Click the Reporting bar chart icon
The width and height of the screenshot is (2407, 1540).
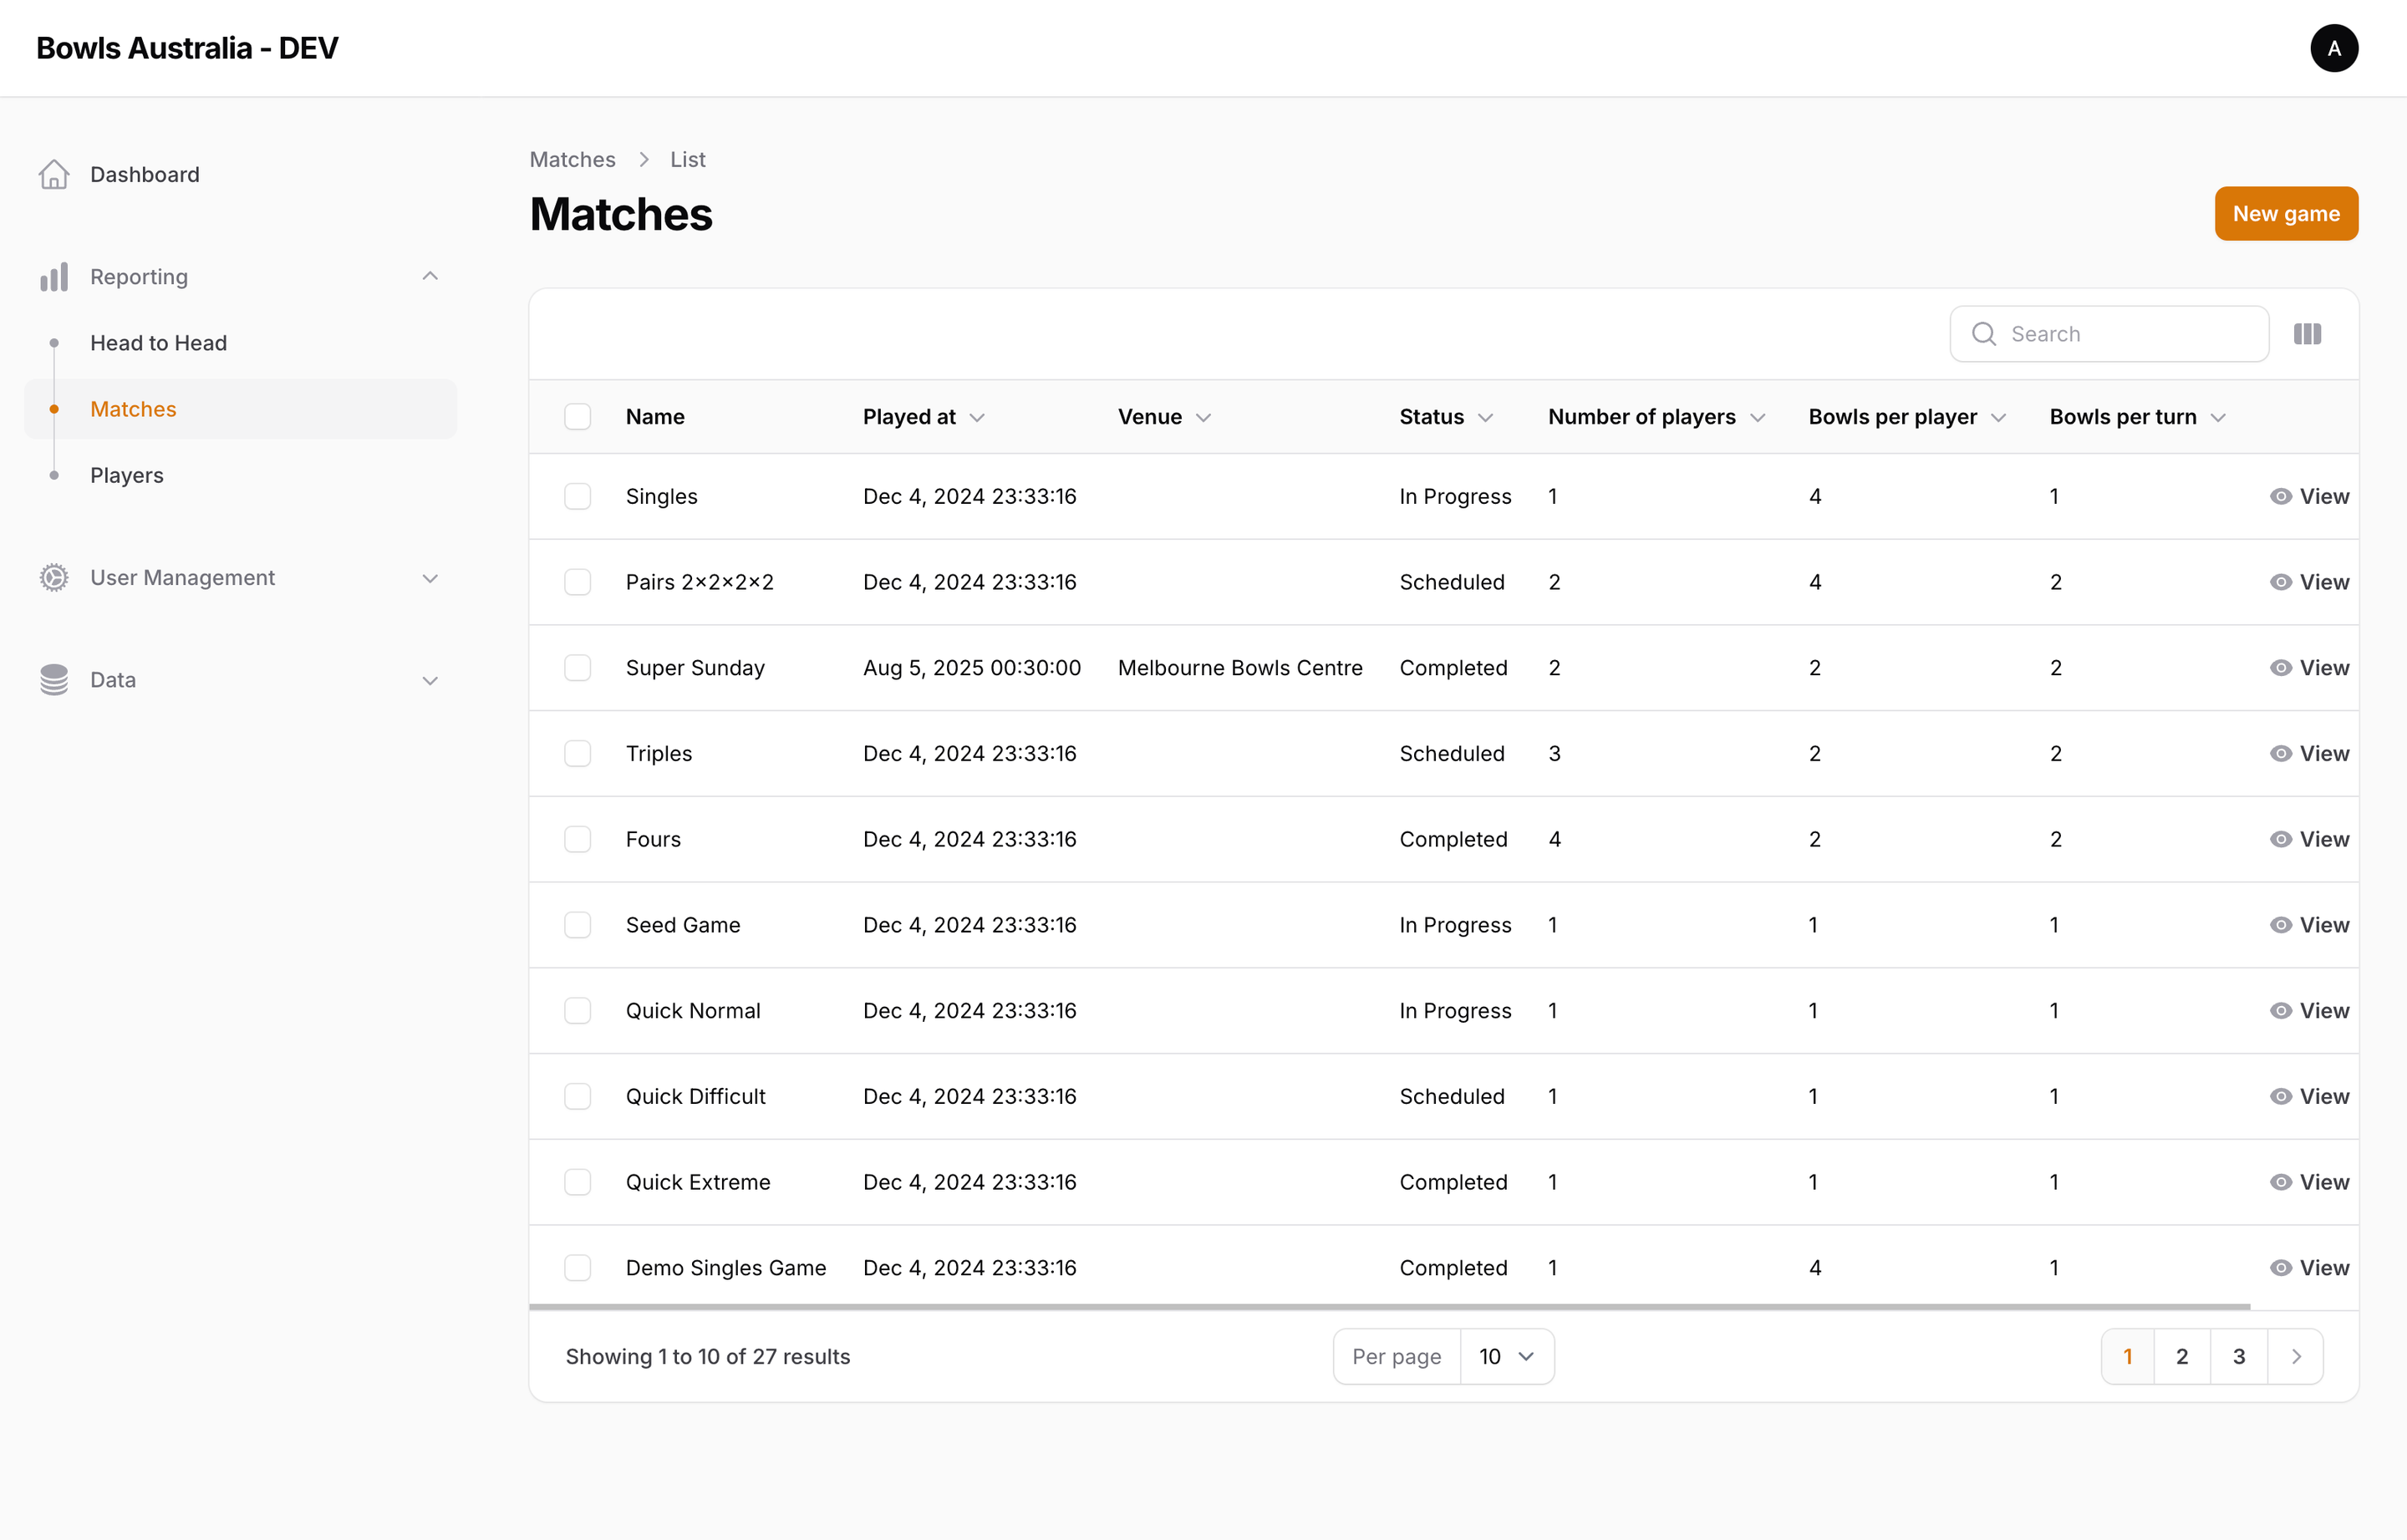(53, 276)
